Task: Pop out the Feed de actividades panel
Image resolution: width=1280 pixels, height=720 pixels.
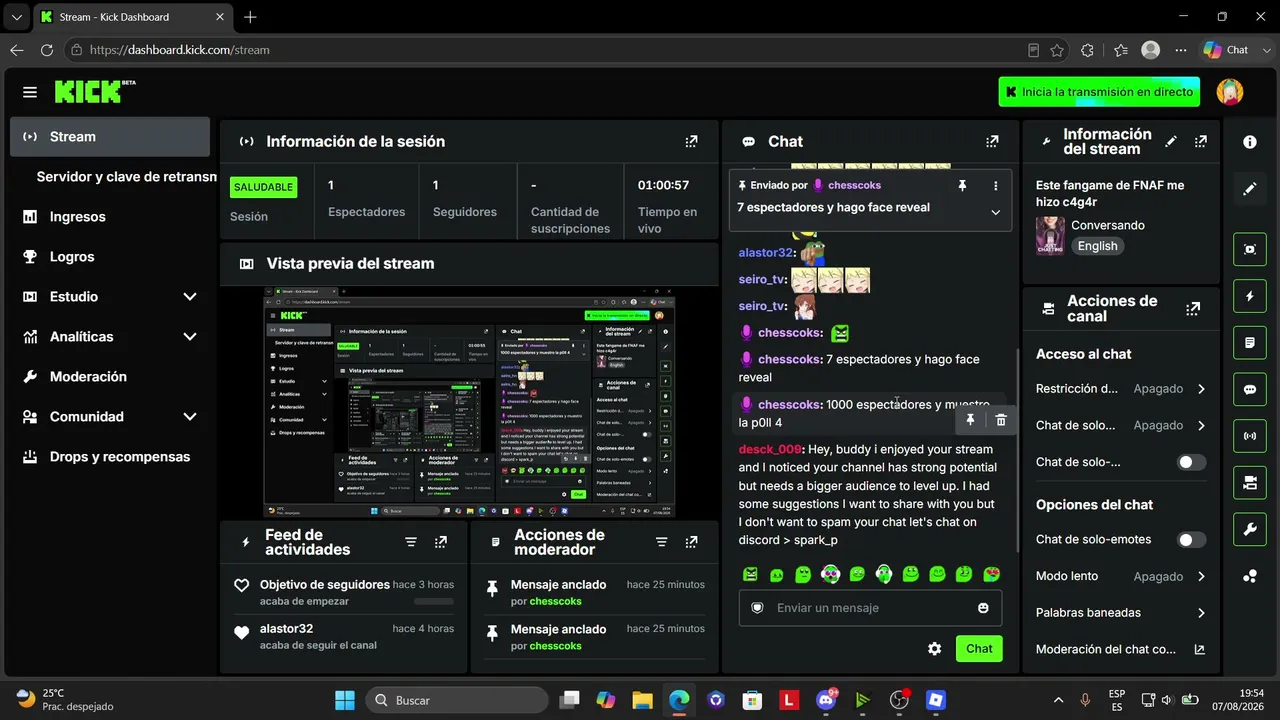Action: 441,542
